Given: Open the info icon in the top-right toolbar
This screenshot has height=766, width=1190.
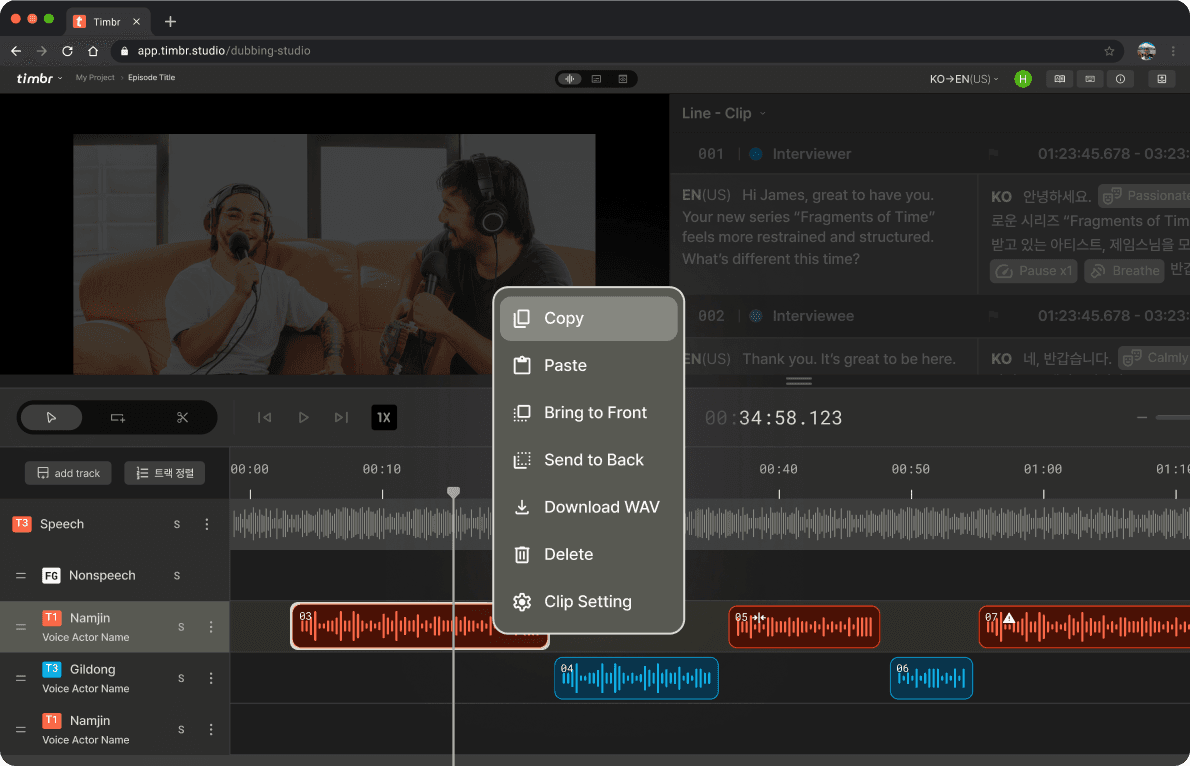Looking at the screenshot, I should [1121, 78].
